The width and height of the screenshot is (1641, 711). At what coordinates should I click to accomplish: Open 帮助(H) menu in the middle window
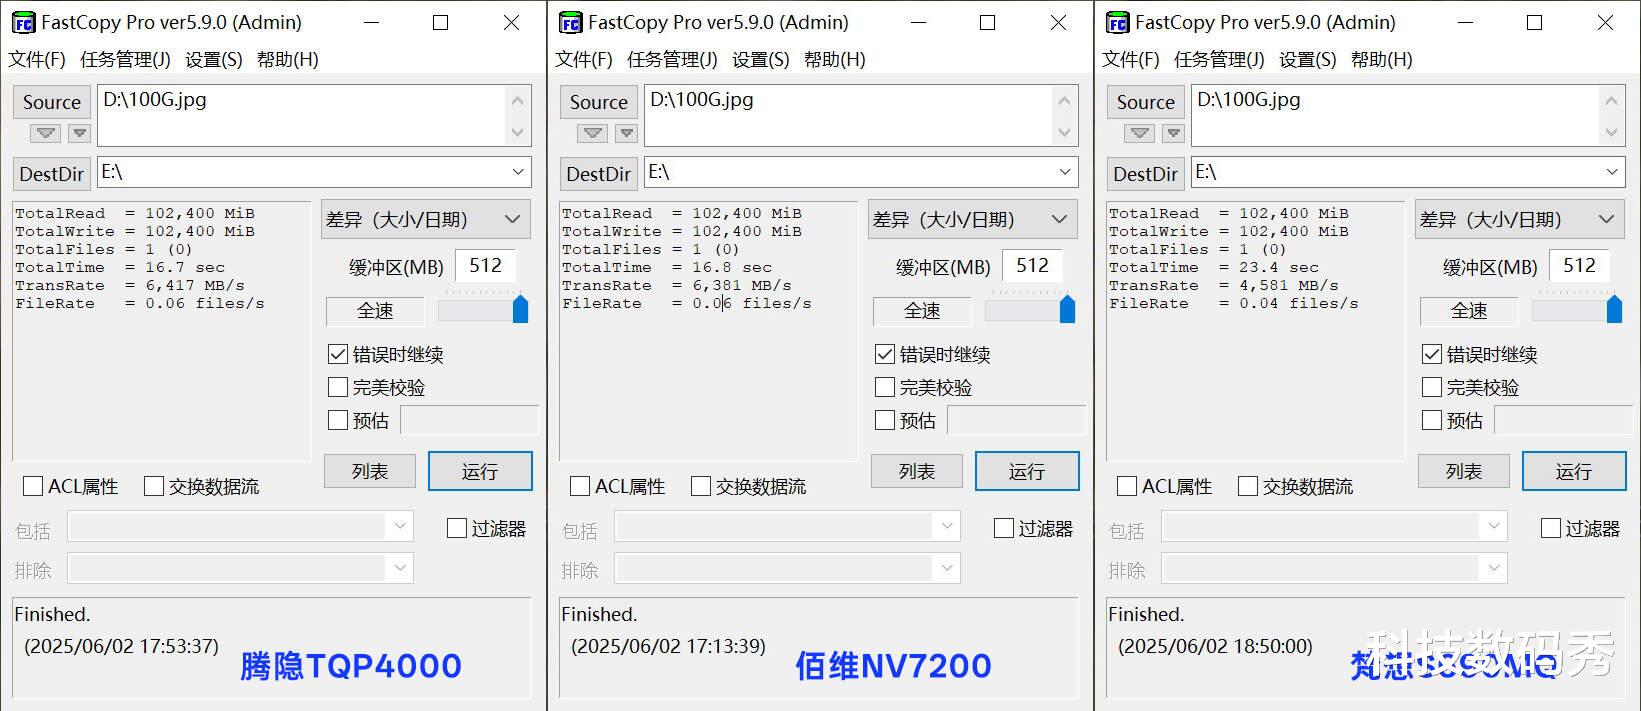click(835, 60)
